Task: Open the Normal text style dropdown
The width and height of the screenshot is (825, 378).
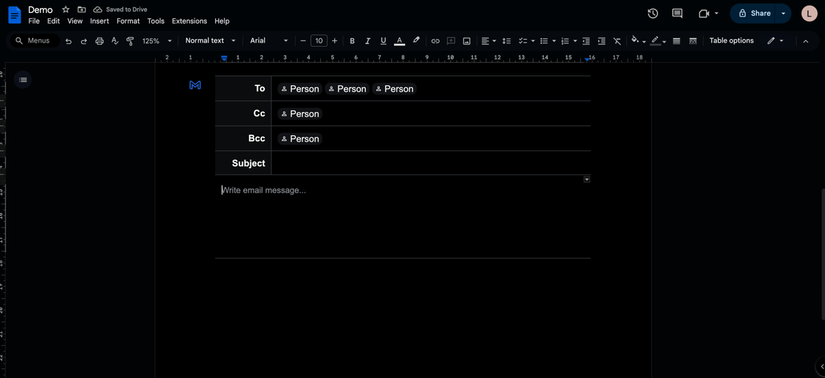Action: 210,41
